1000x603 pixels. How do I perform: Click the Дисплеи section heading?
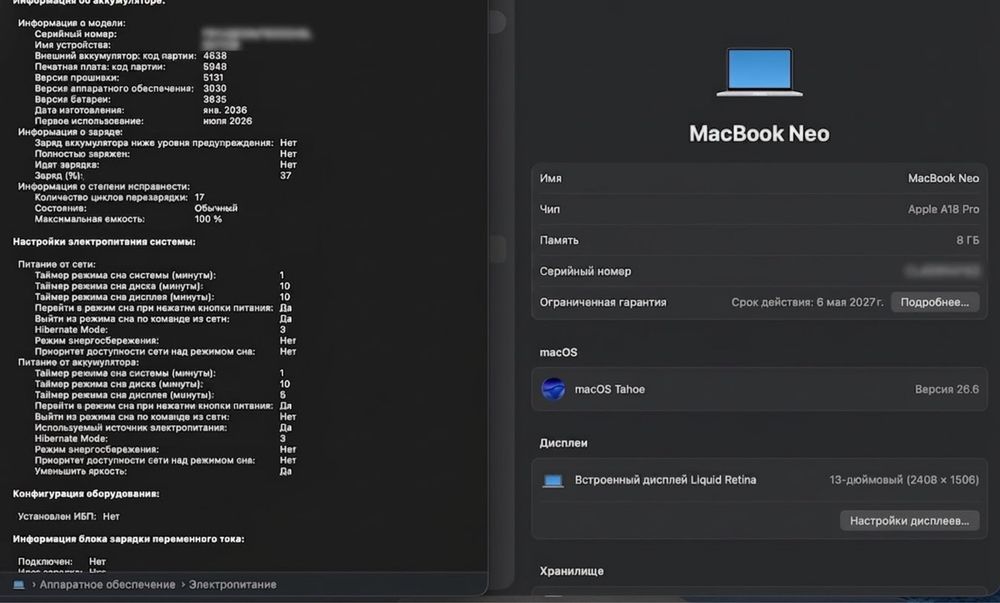[563, 442]
